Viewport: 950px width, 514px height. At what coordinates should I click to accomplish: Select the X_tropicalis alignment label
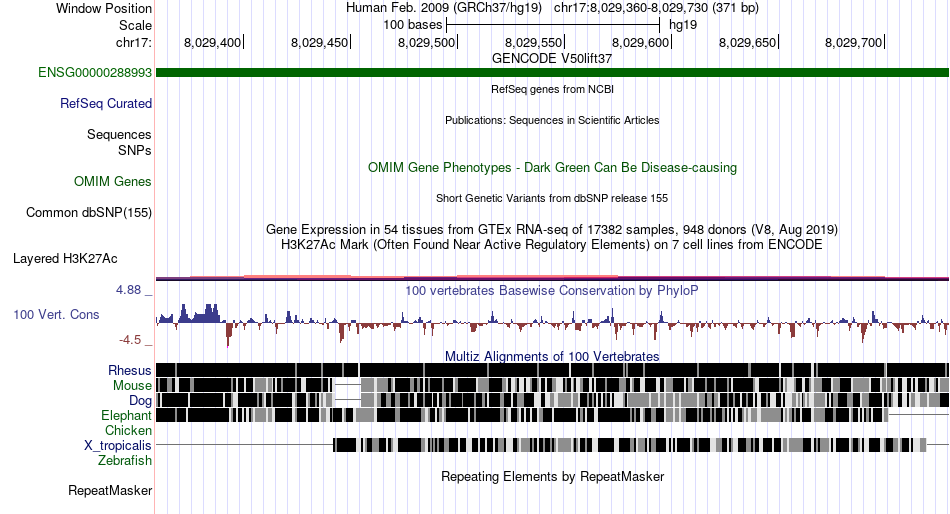tap(118, 446)
